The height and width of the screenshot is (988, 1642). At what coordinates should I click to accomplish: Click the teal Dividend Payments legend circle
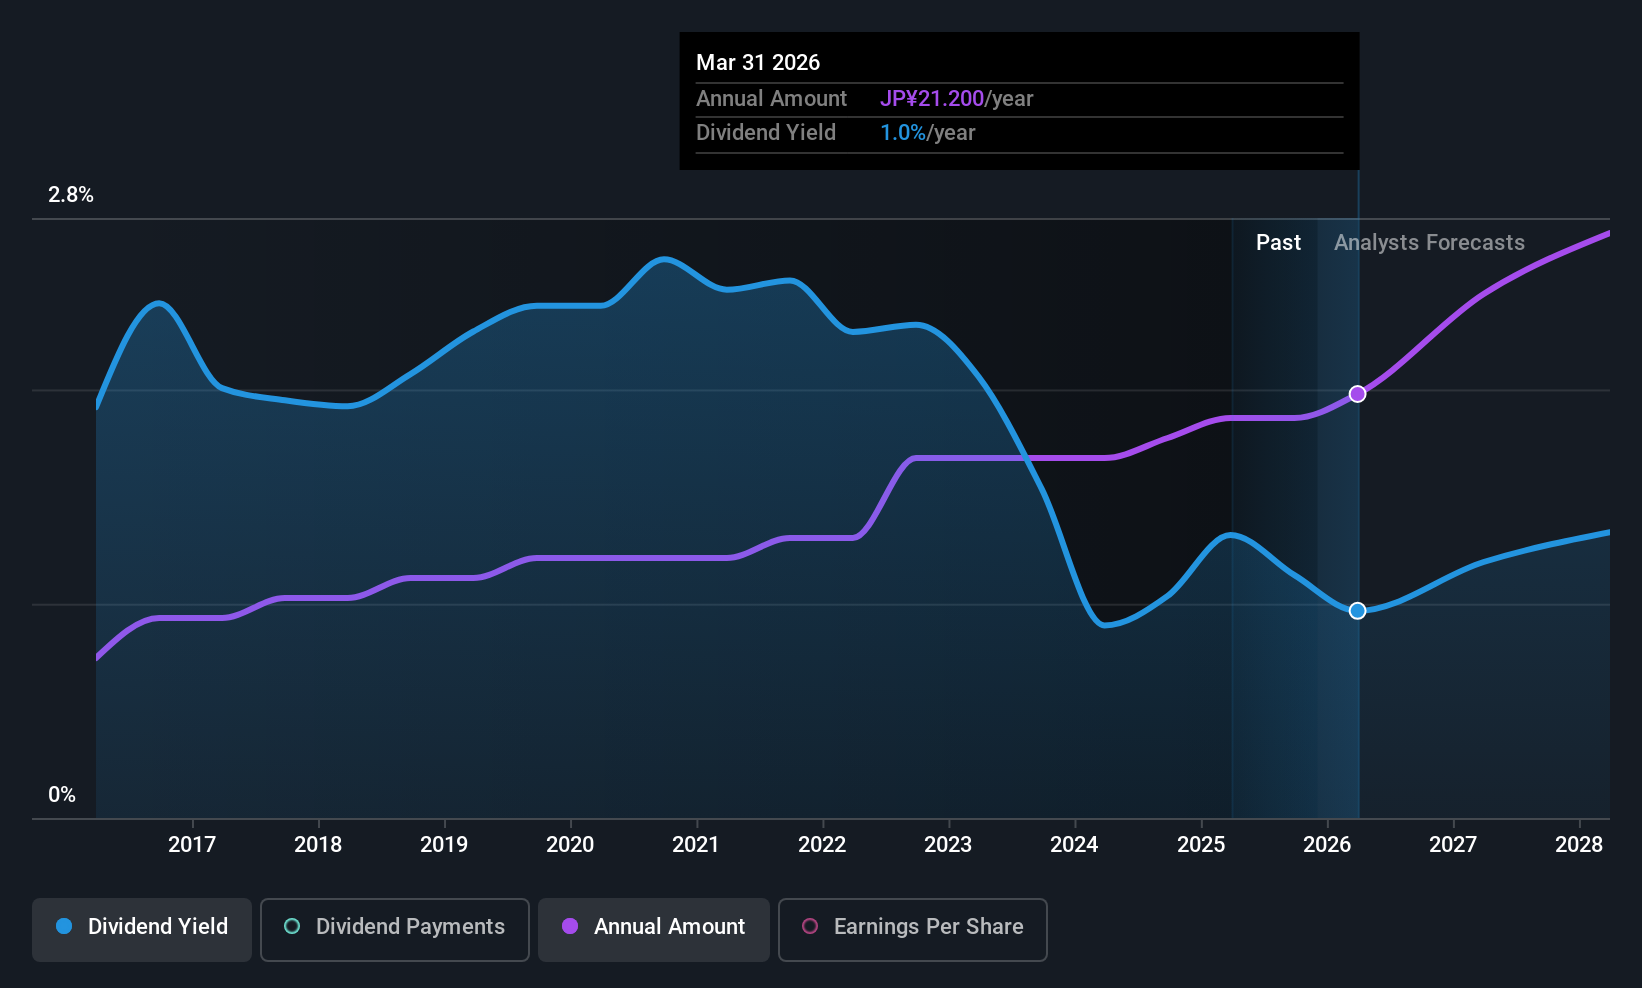(292, 926)
